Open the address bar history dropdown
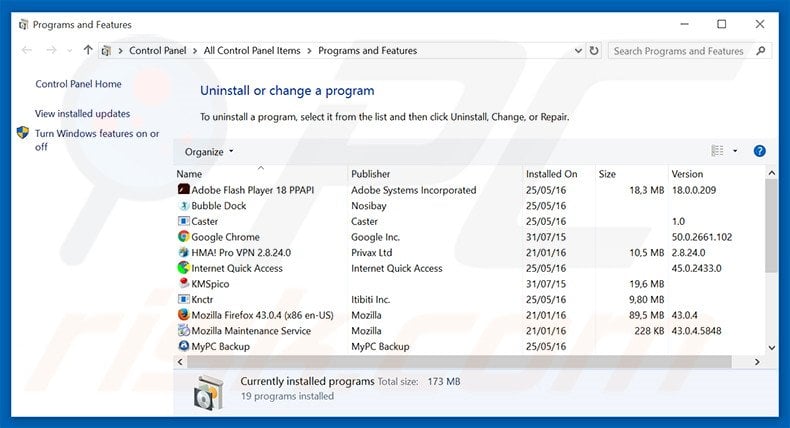 (x=578, y=50)
